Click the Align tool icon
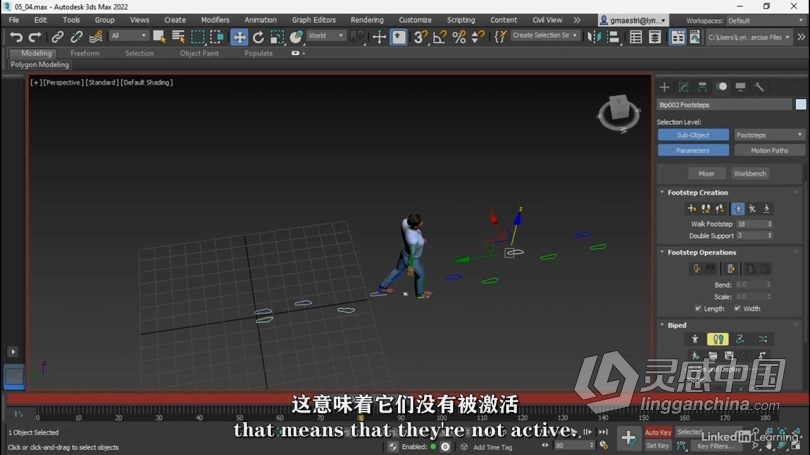The image size is (810, 455). click(613, 37)
